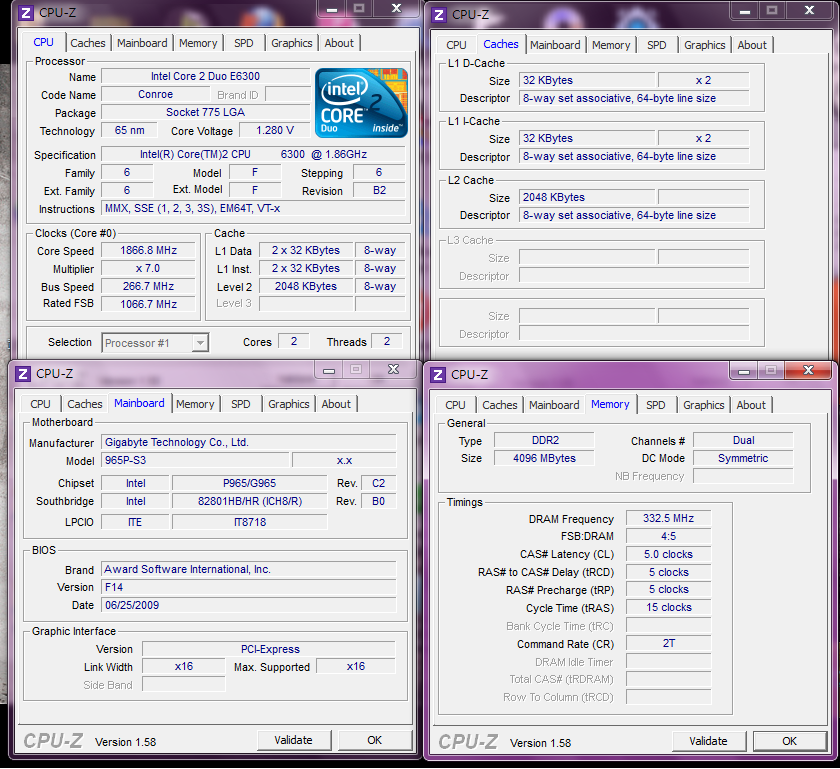The width and height of the screenshot is (840, 769).
Task: Click the CPU-Z icon in the Caches window title bar
Action: (x=437, y=14)
